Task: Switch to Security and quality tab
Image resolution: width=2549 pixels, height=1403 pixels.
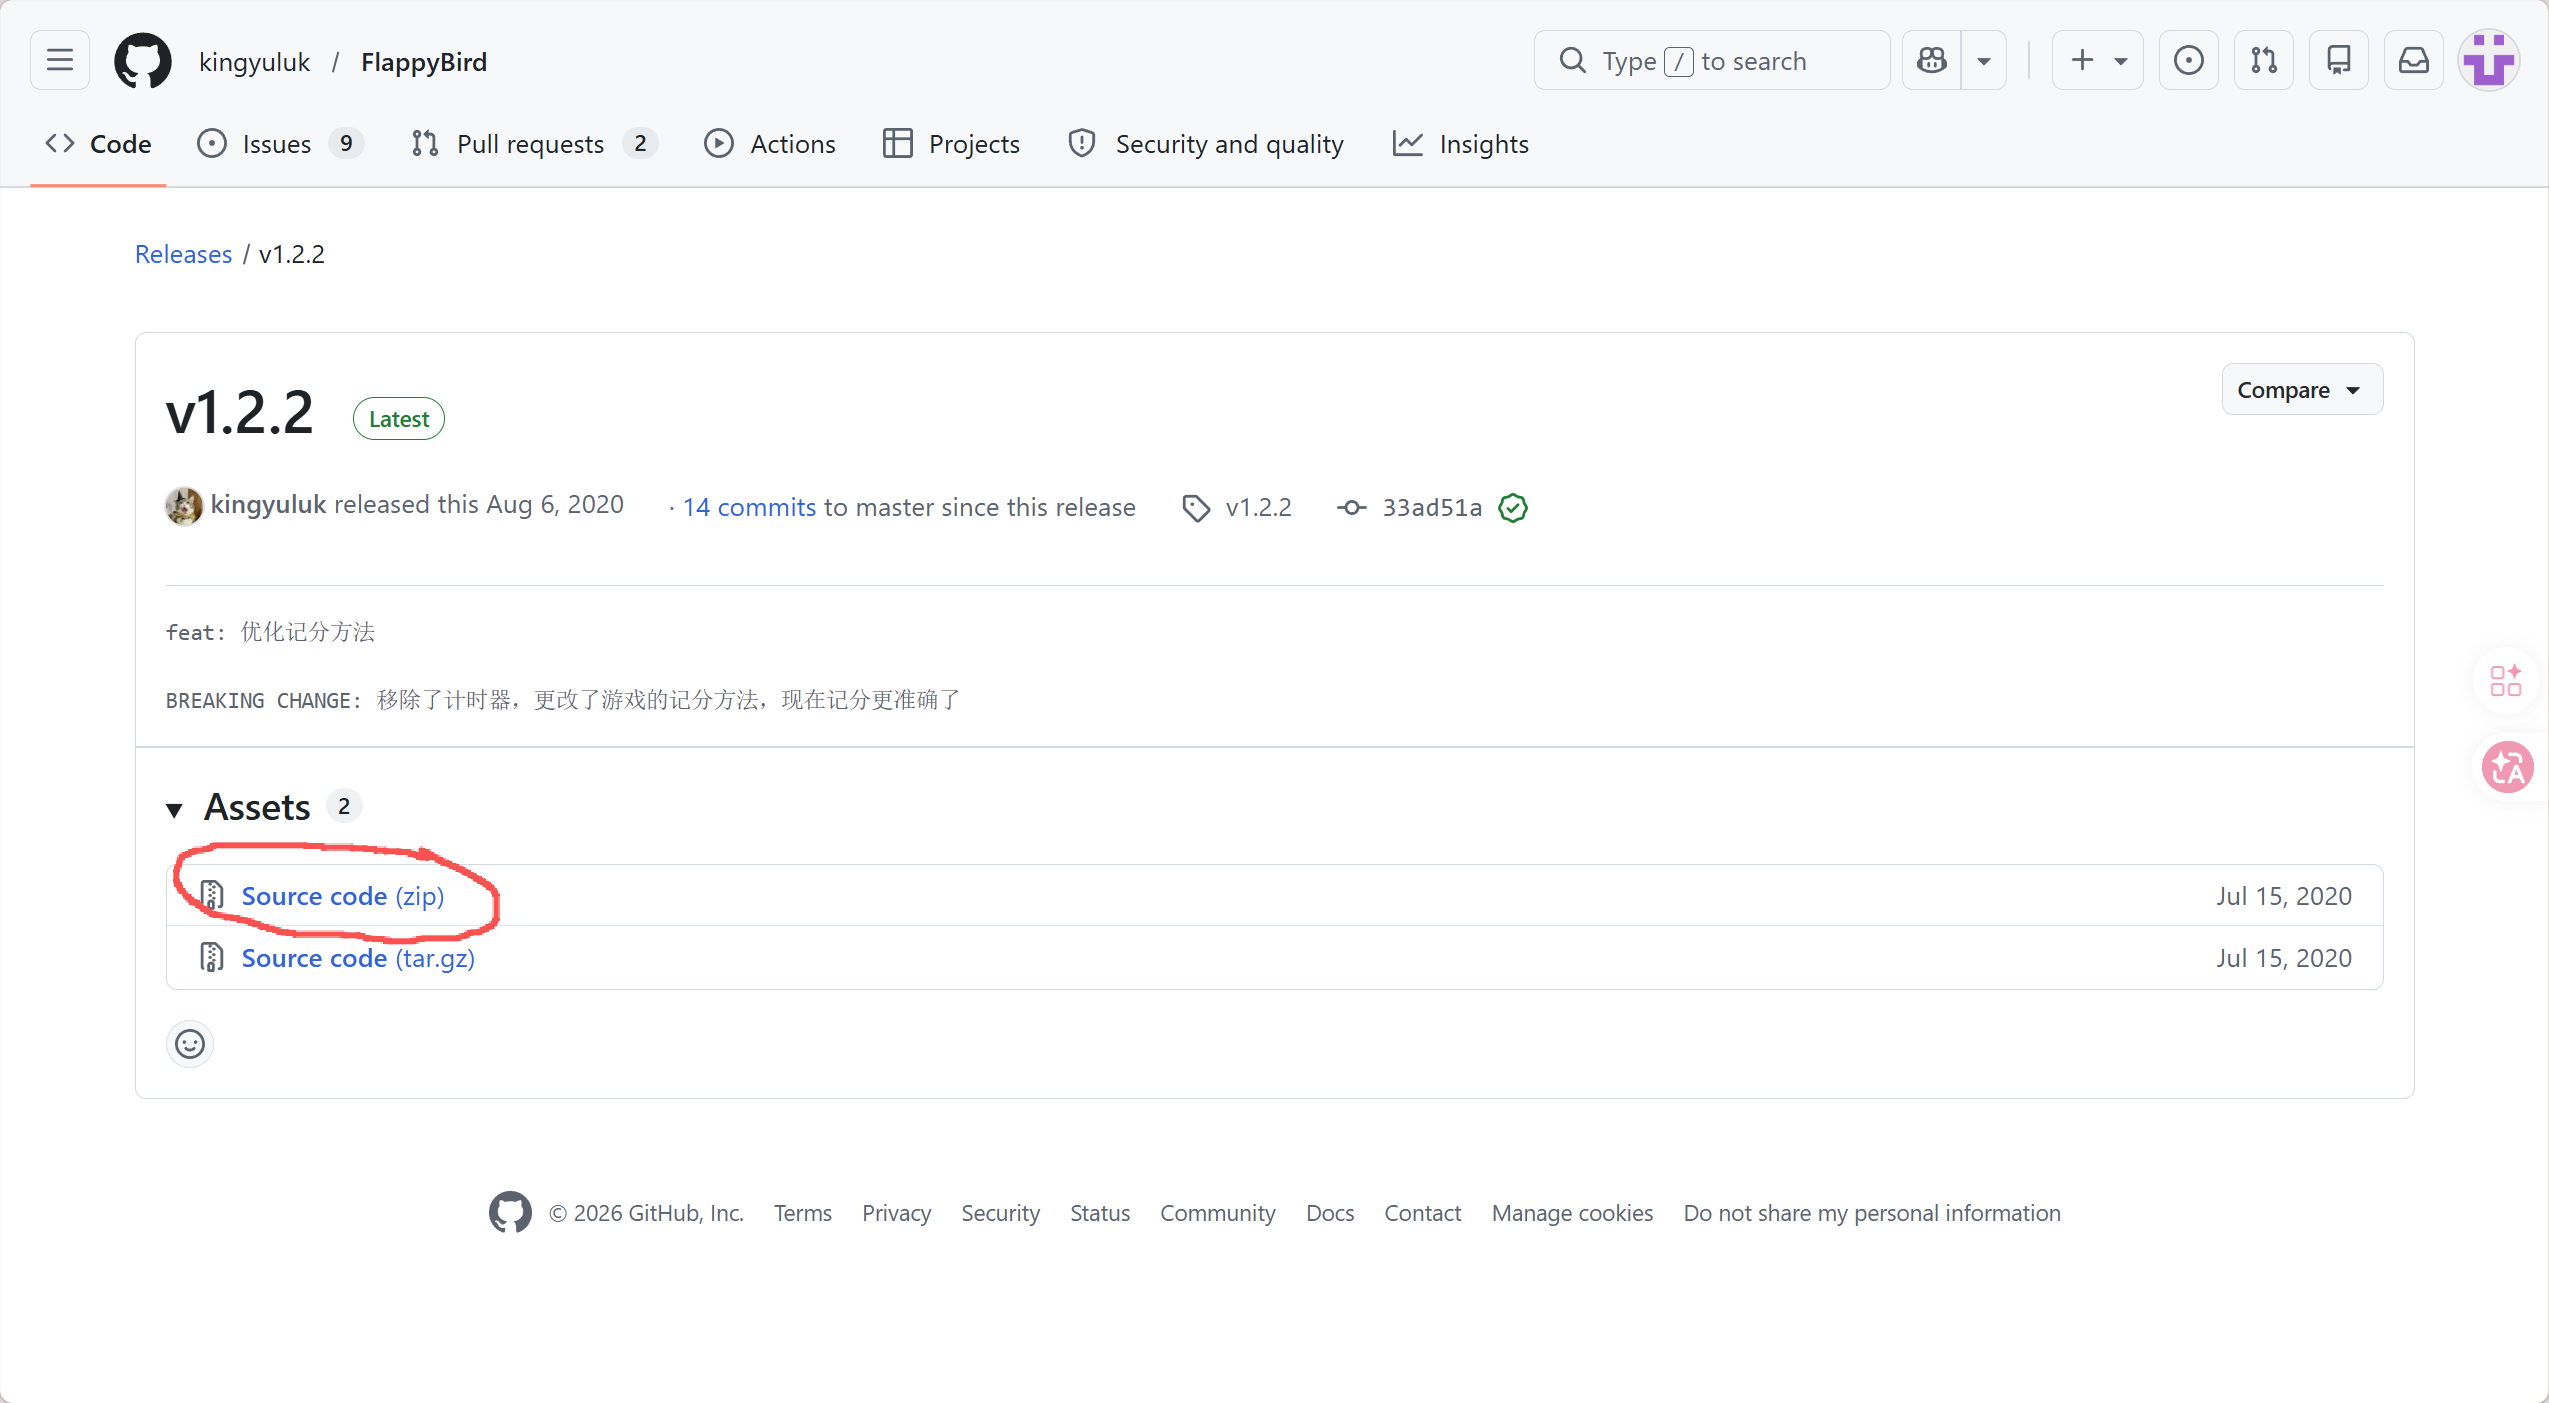Action: [1206, 144]
